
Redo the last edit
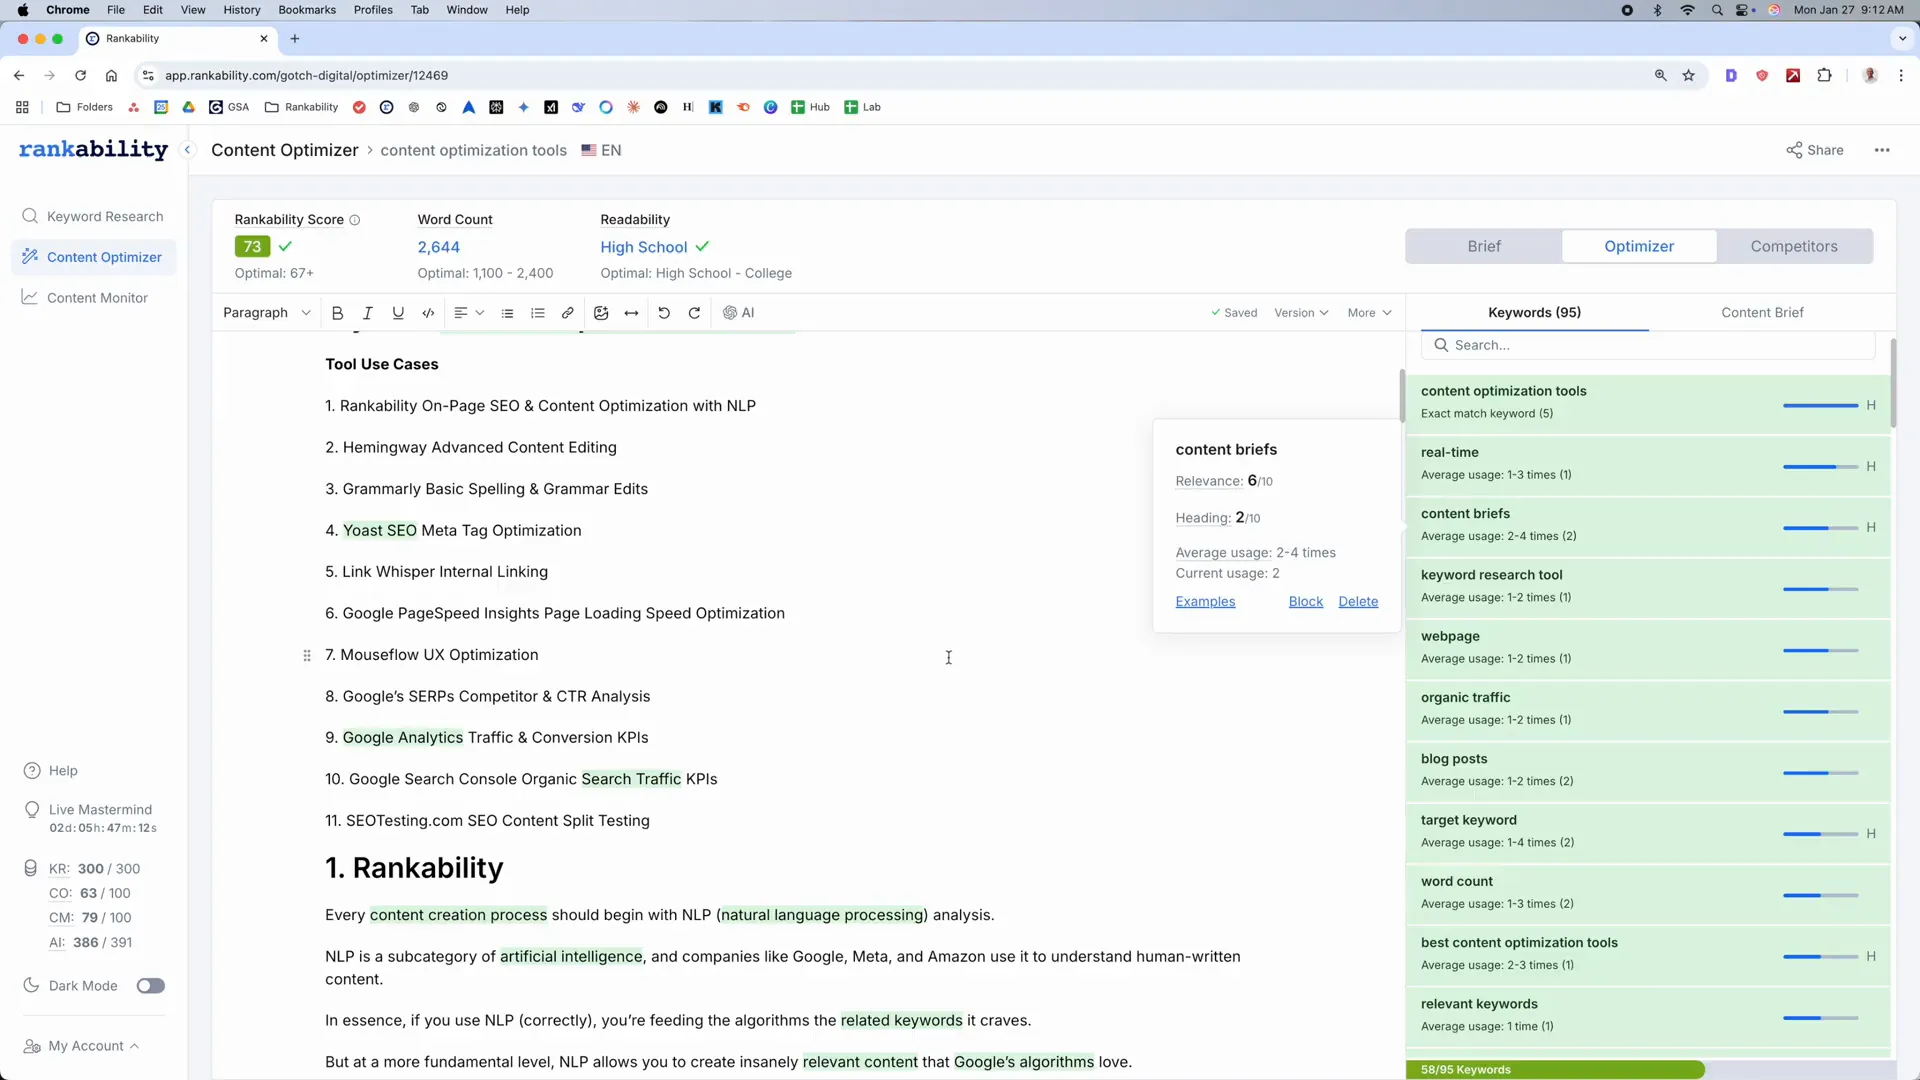click(x=694, y=313)
